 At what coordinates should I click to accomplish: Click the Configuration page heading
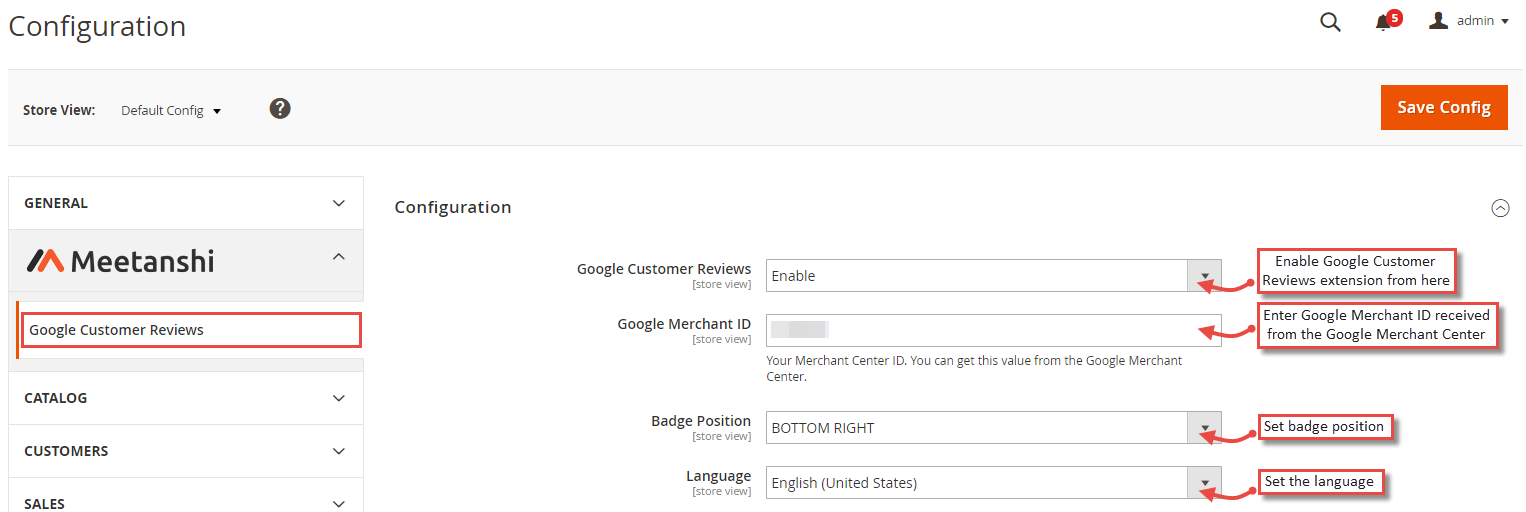tap(97, 26)
